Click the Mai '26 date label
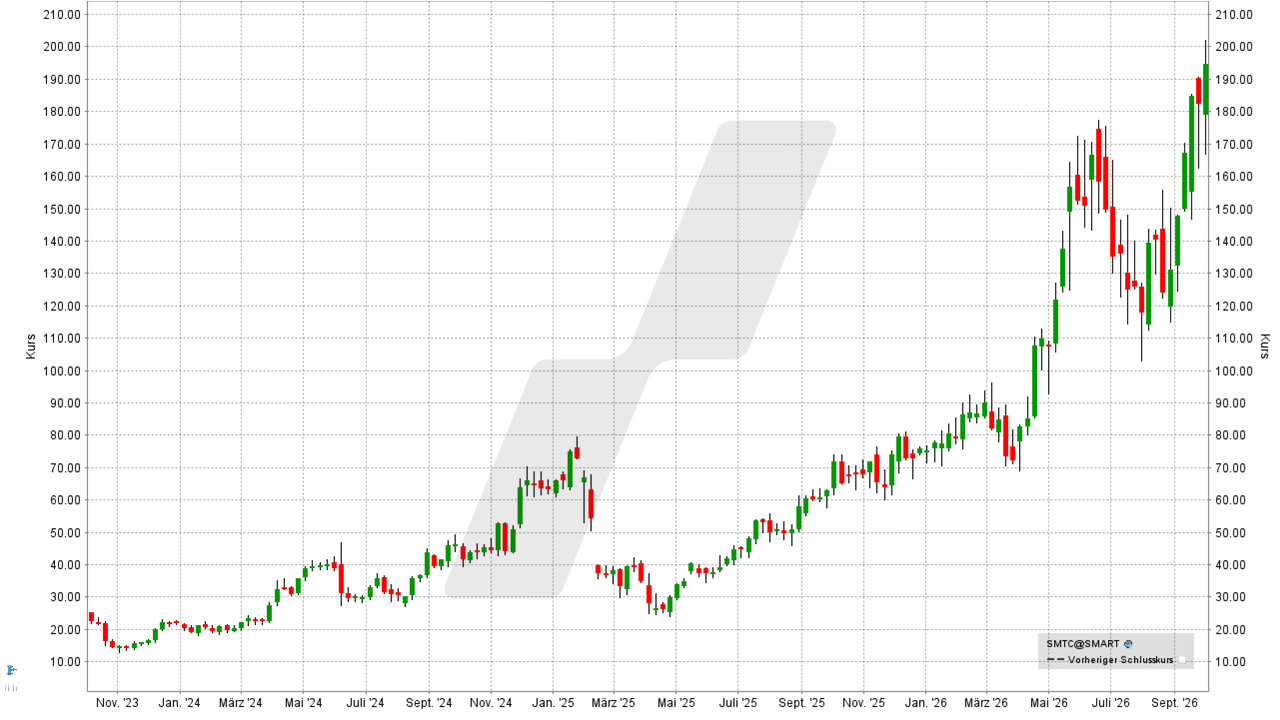1280x720 pixels. click(x=1047, y=703)
